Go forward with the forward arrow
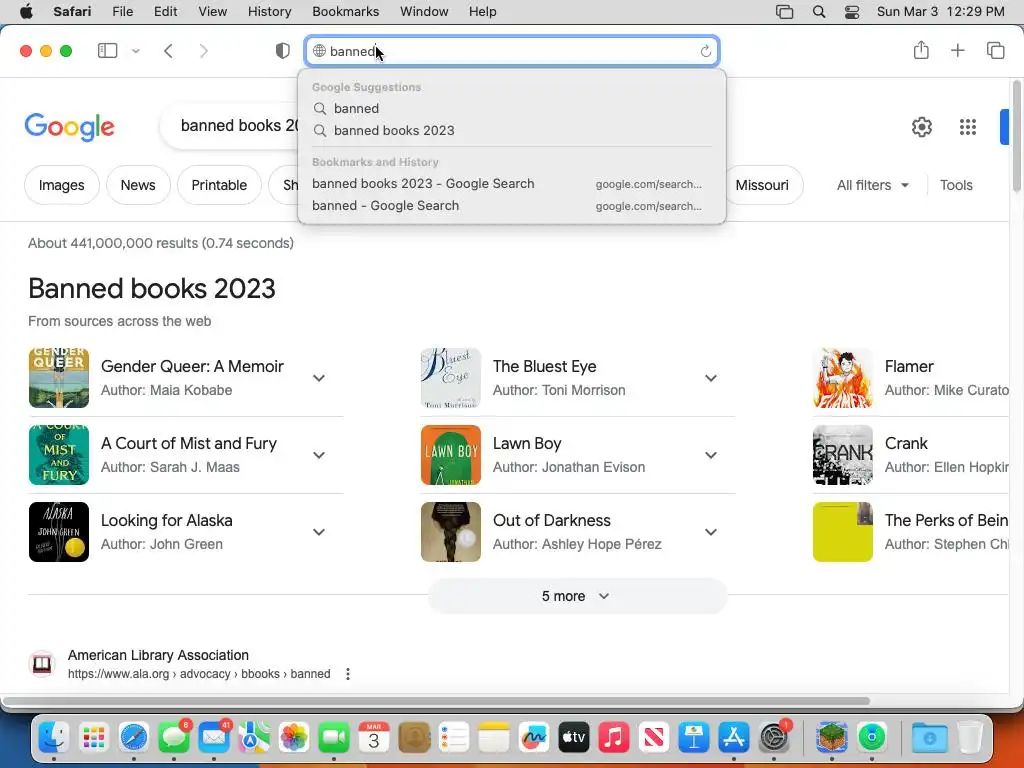The width and height of the screenshot is (1024, 768). (x=204, y=51)
